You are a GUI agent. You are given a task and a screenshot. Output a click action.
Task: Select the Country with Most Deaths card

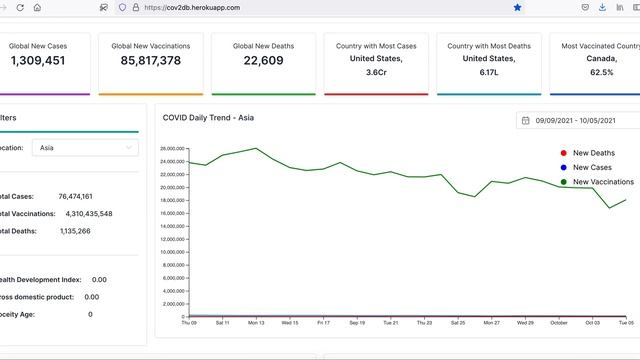point(489,64)
